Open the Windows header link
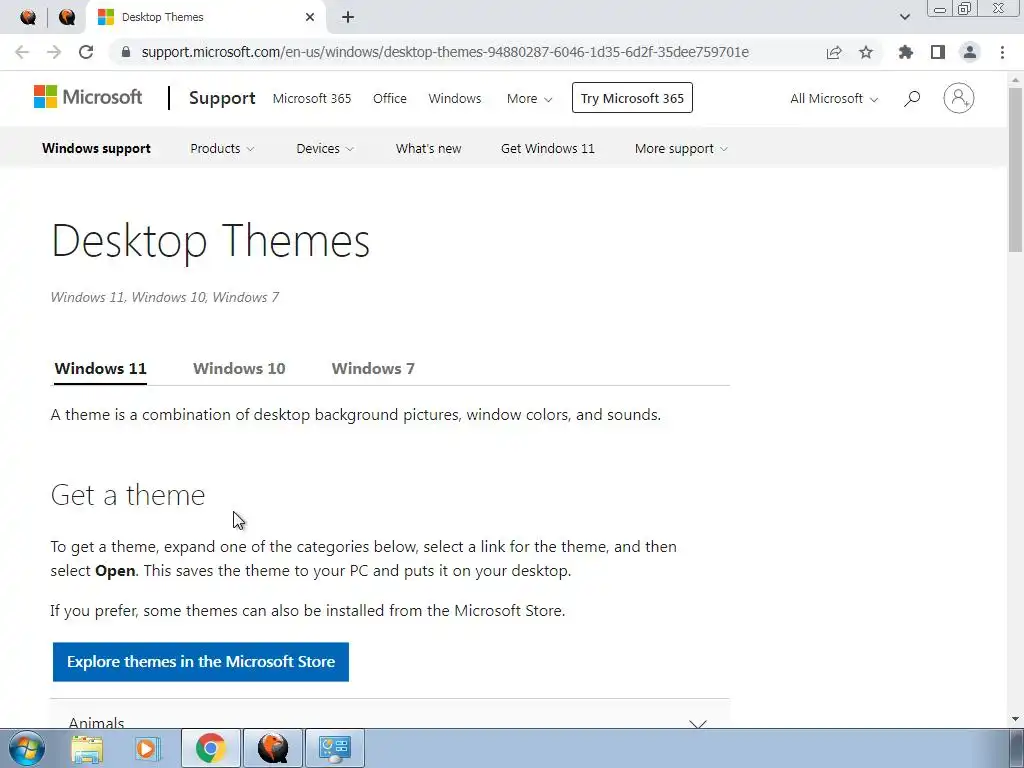 (455, 99)
